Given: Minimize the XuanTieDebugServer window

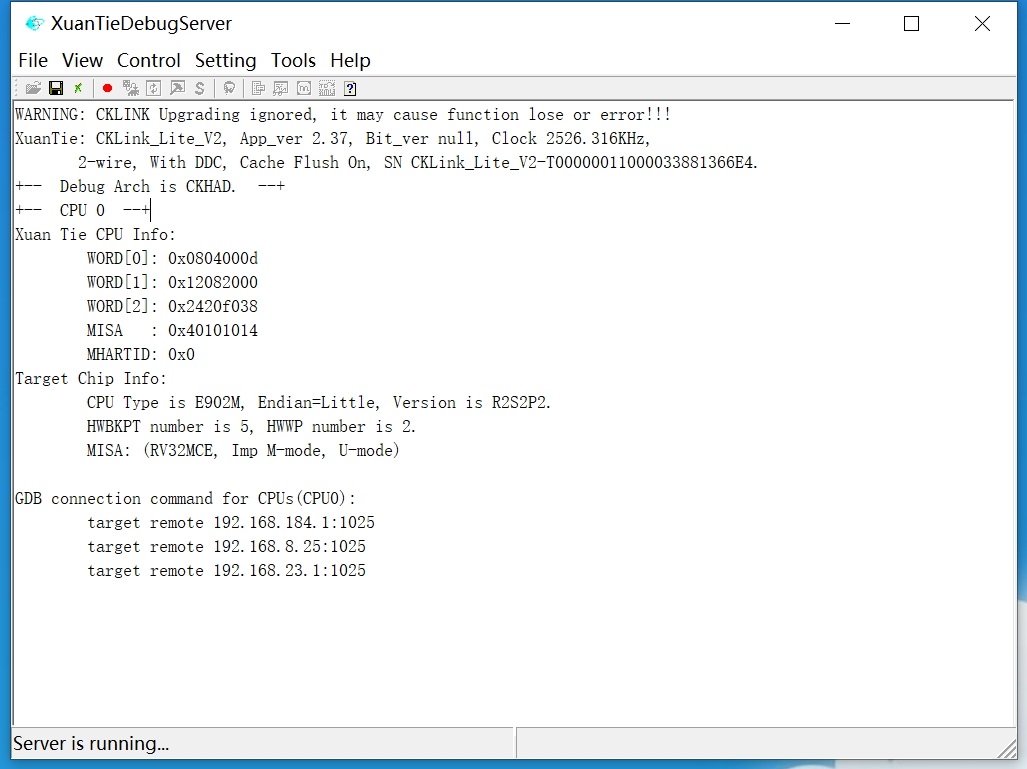Looking at the screenshot, I should pyautogui.click(x=842, y=24).
